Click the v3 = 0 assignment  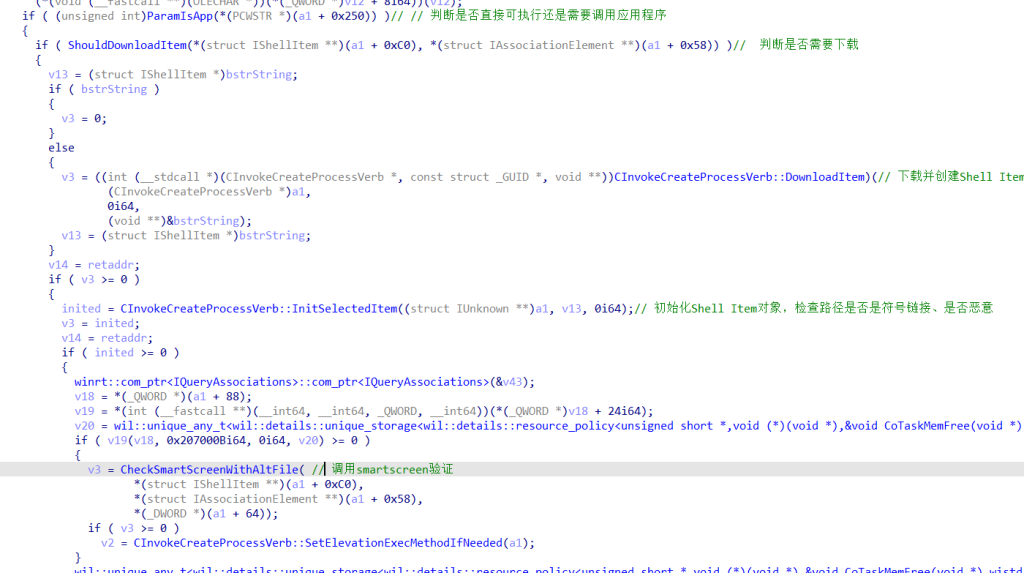coord(83,118)
